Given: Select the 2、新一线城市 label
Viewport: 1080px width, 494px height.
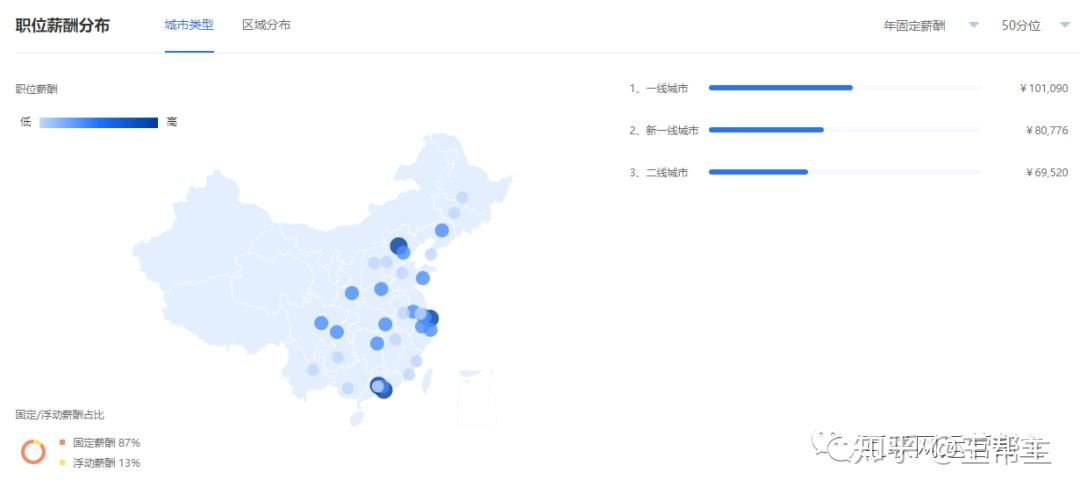Looking at the screenshot, I should pos(664,130).
